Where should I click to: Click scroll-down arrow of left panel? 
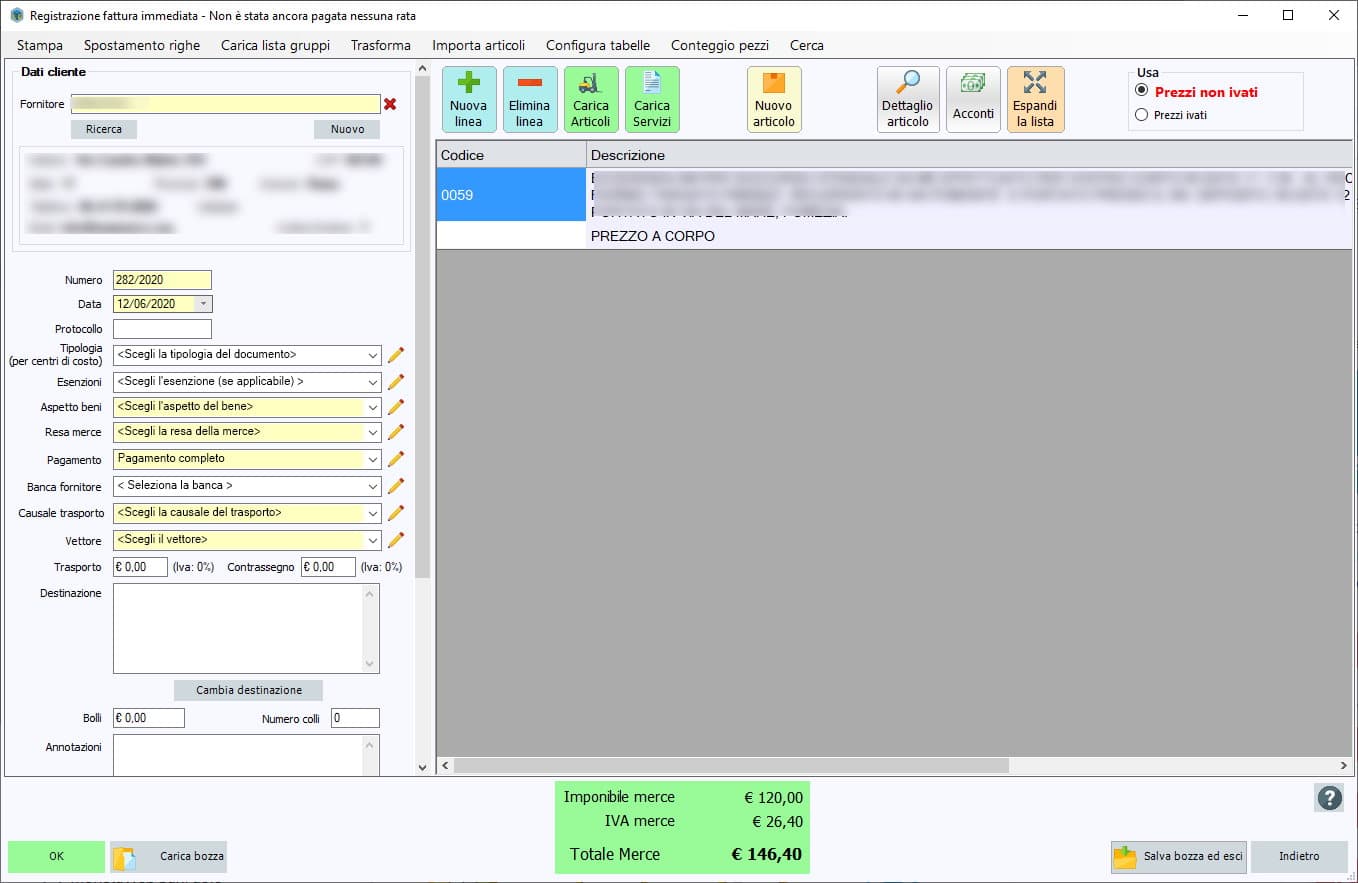pos(422,767)
